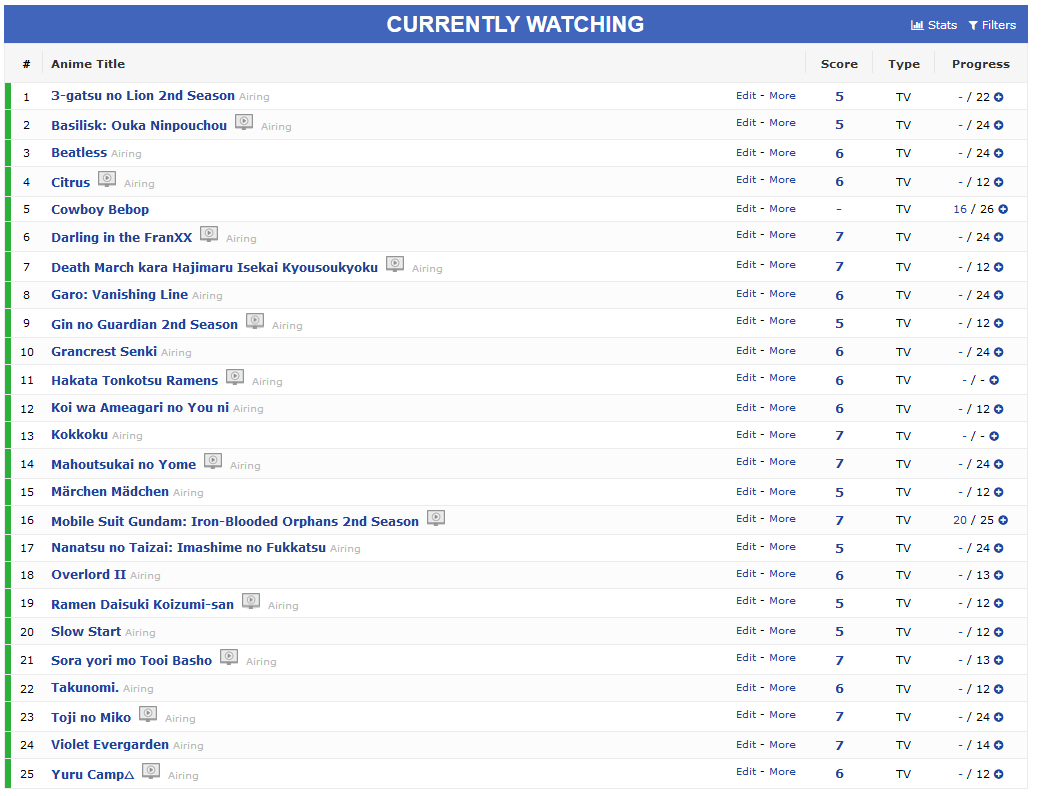Viewport: 1043px width, 796px height.
Task: Add an episode to Yuru Camp progress
Action: click(x=998, y=774)
